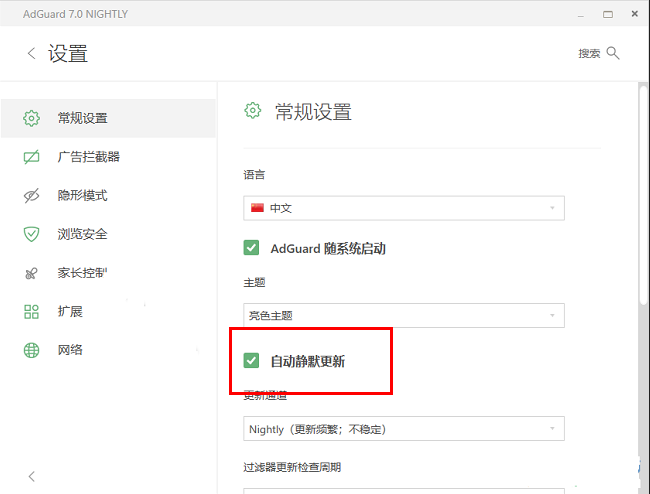650x494 pixels.
Task: Click the 搜索 search label
Action: coord(589,53)
